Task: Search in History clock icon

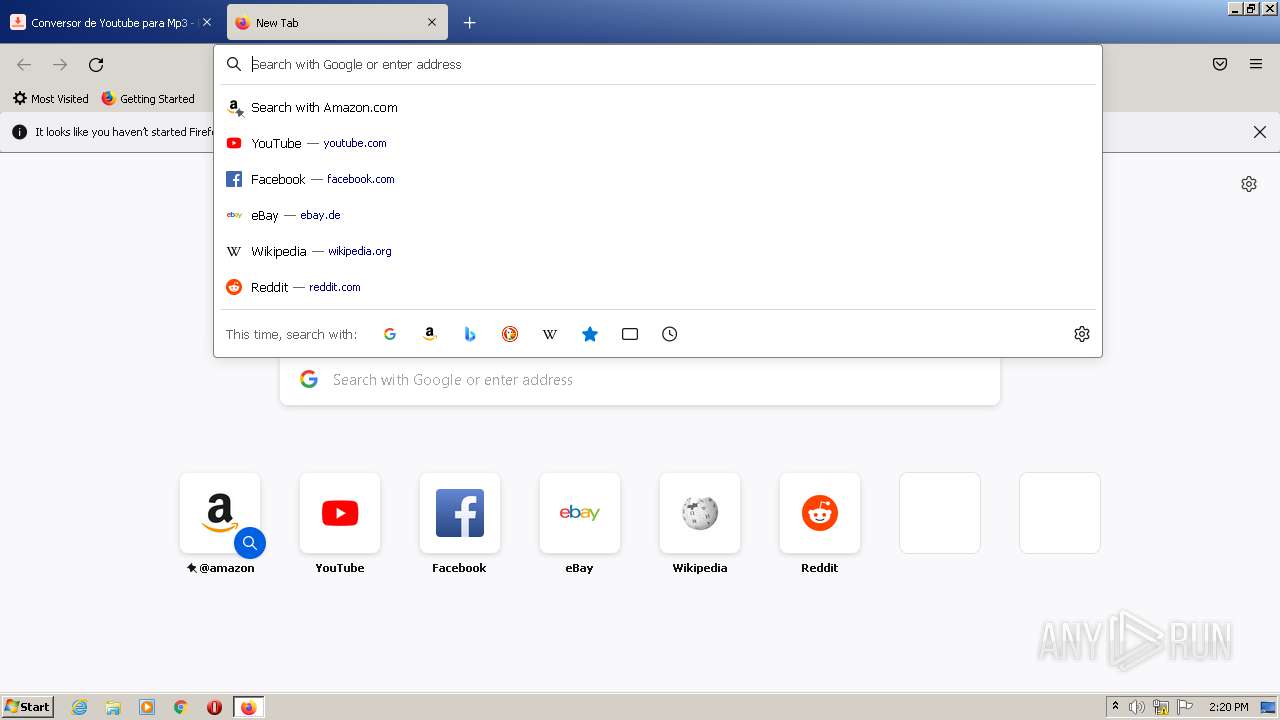Action: pos(670,334)
